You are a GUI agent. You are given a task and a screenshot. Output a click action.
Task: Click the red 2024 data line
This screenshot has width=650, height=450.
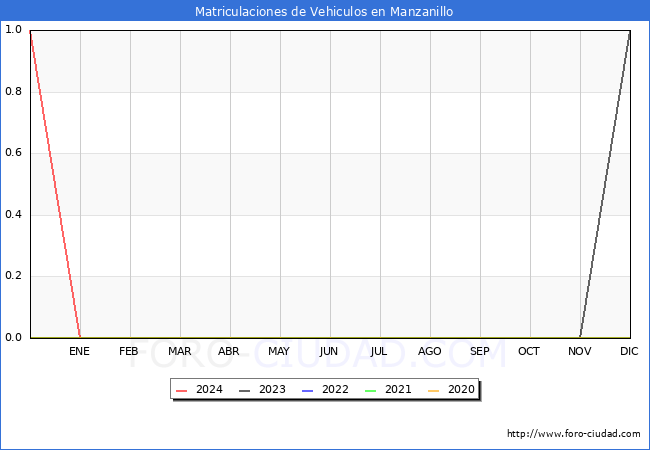55,184
